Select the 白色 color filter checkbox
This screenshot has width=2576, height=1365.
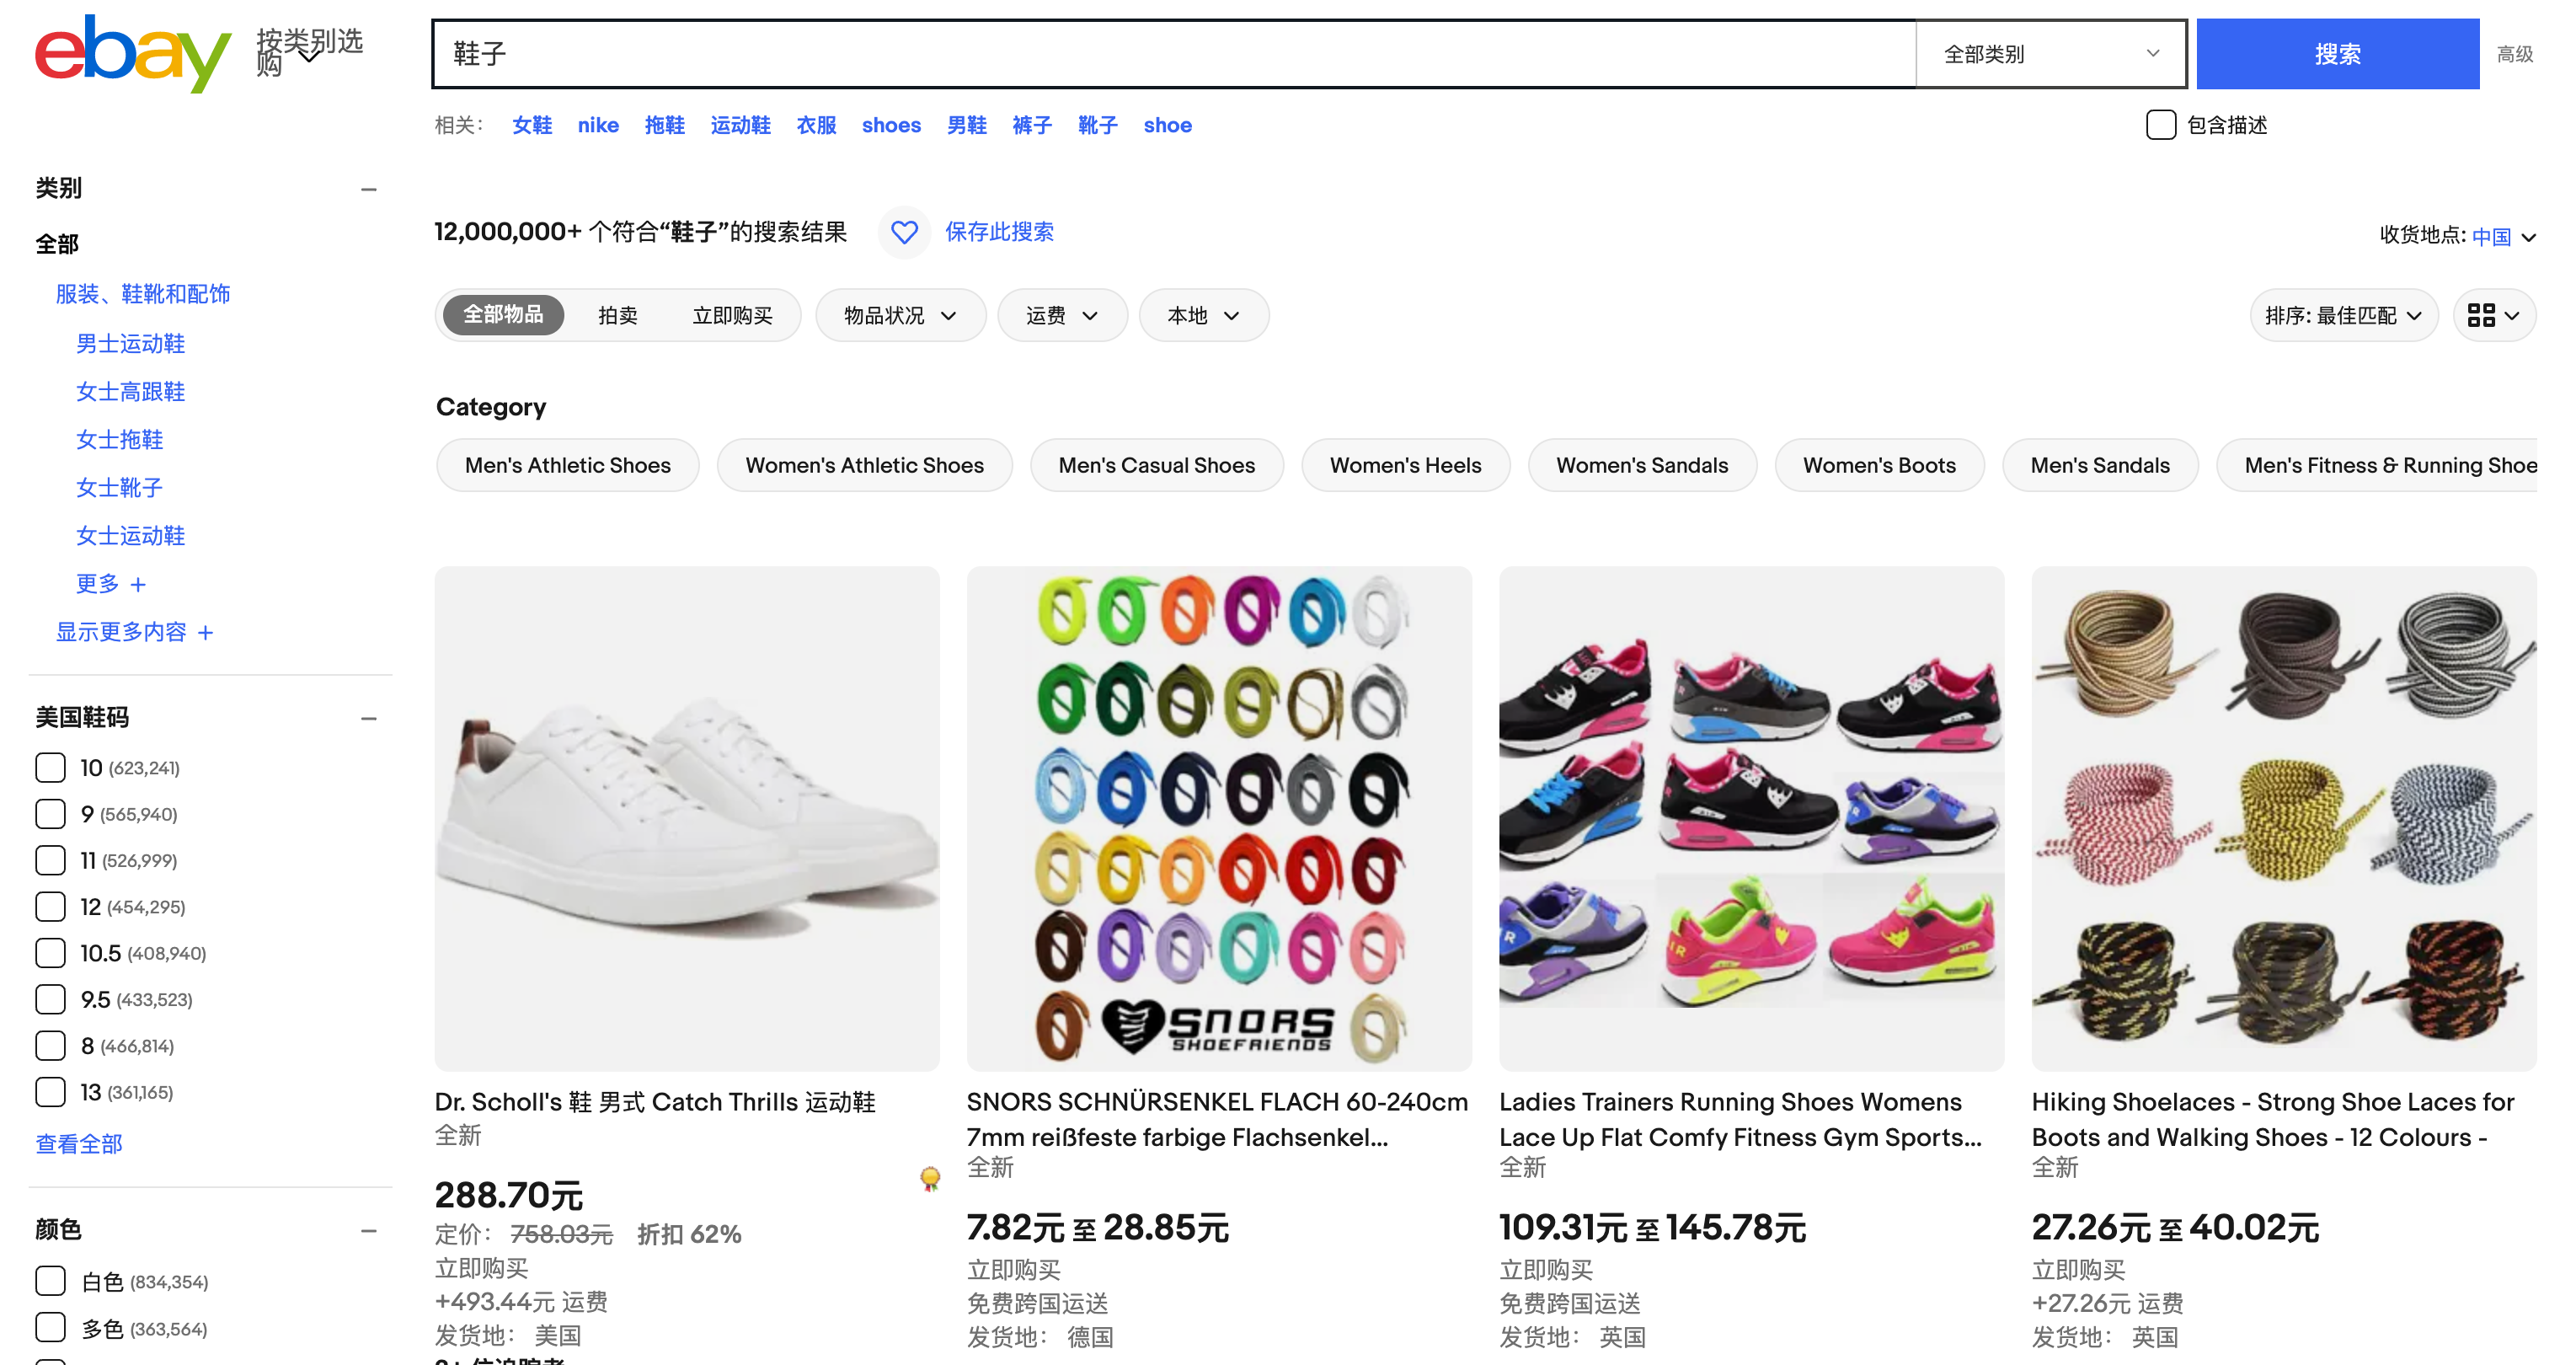point(50,1281)
